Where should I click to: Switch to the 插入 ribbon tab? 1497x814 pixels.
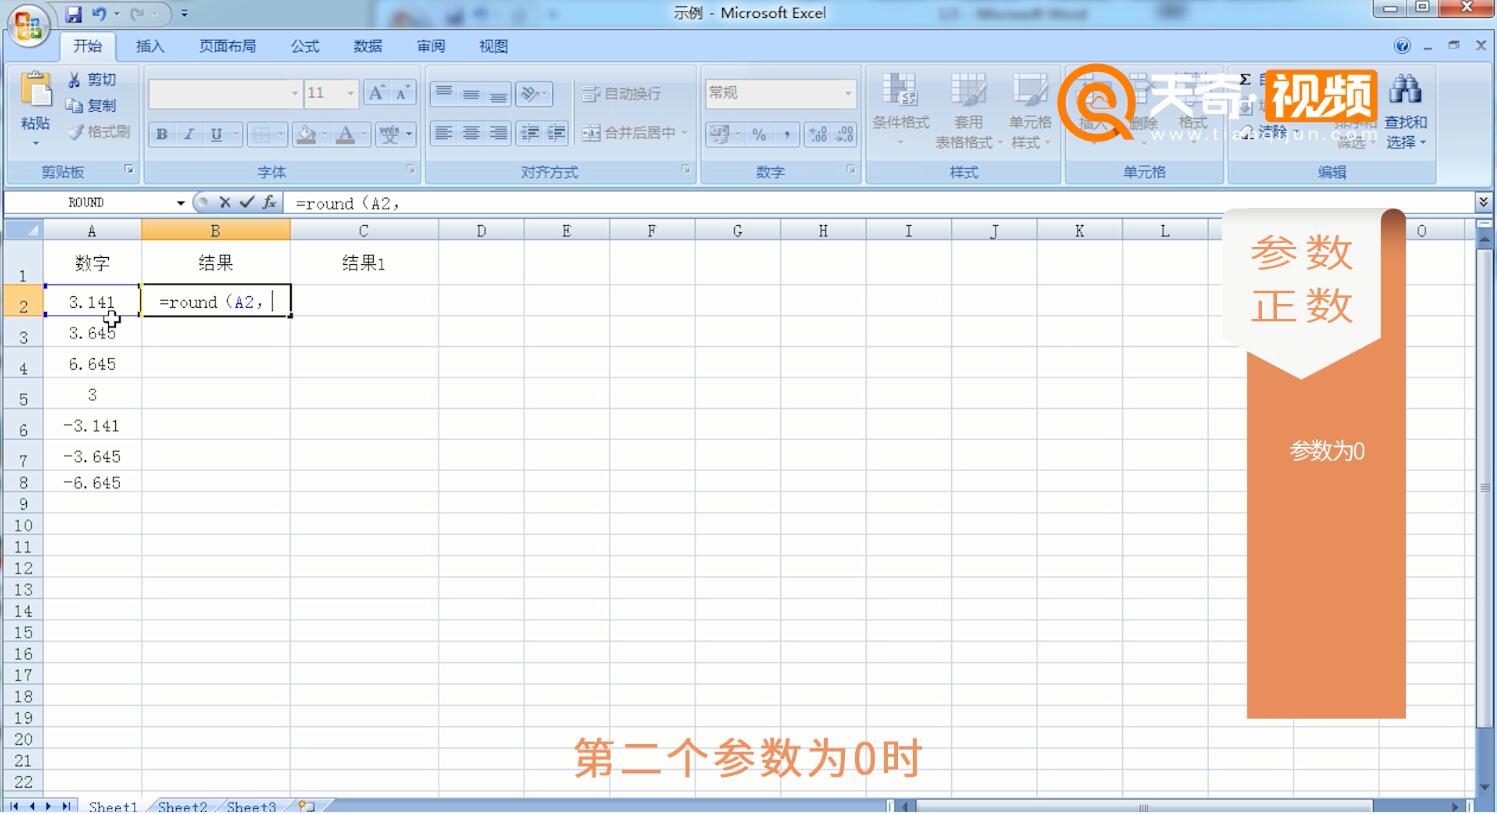pyautogui.click(x=150, y=46)
